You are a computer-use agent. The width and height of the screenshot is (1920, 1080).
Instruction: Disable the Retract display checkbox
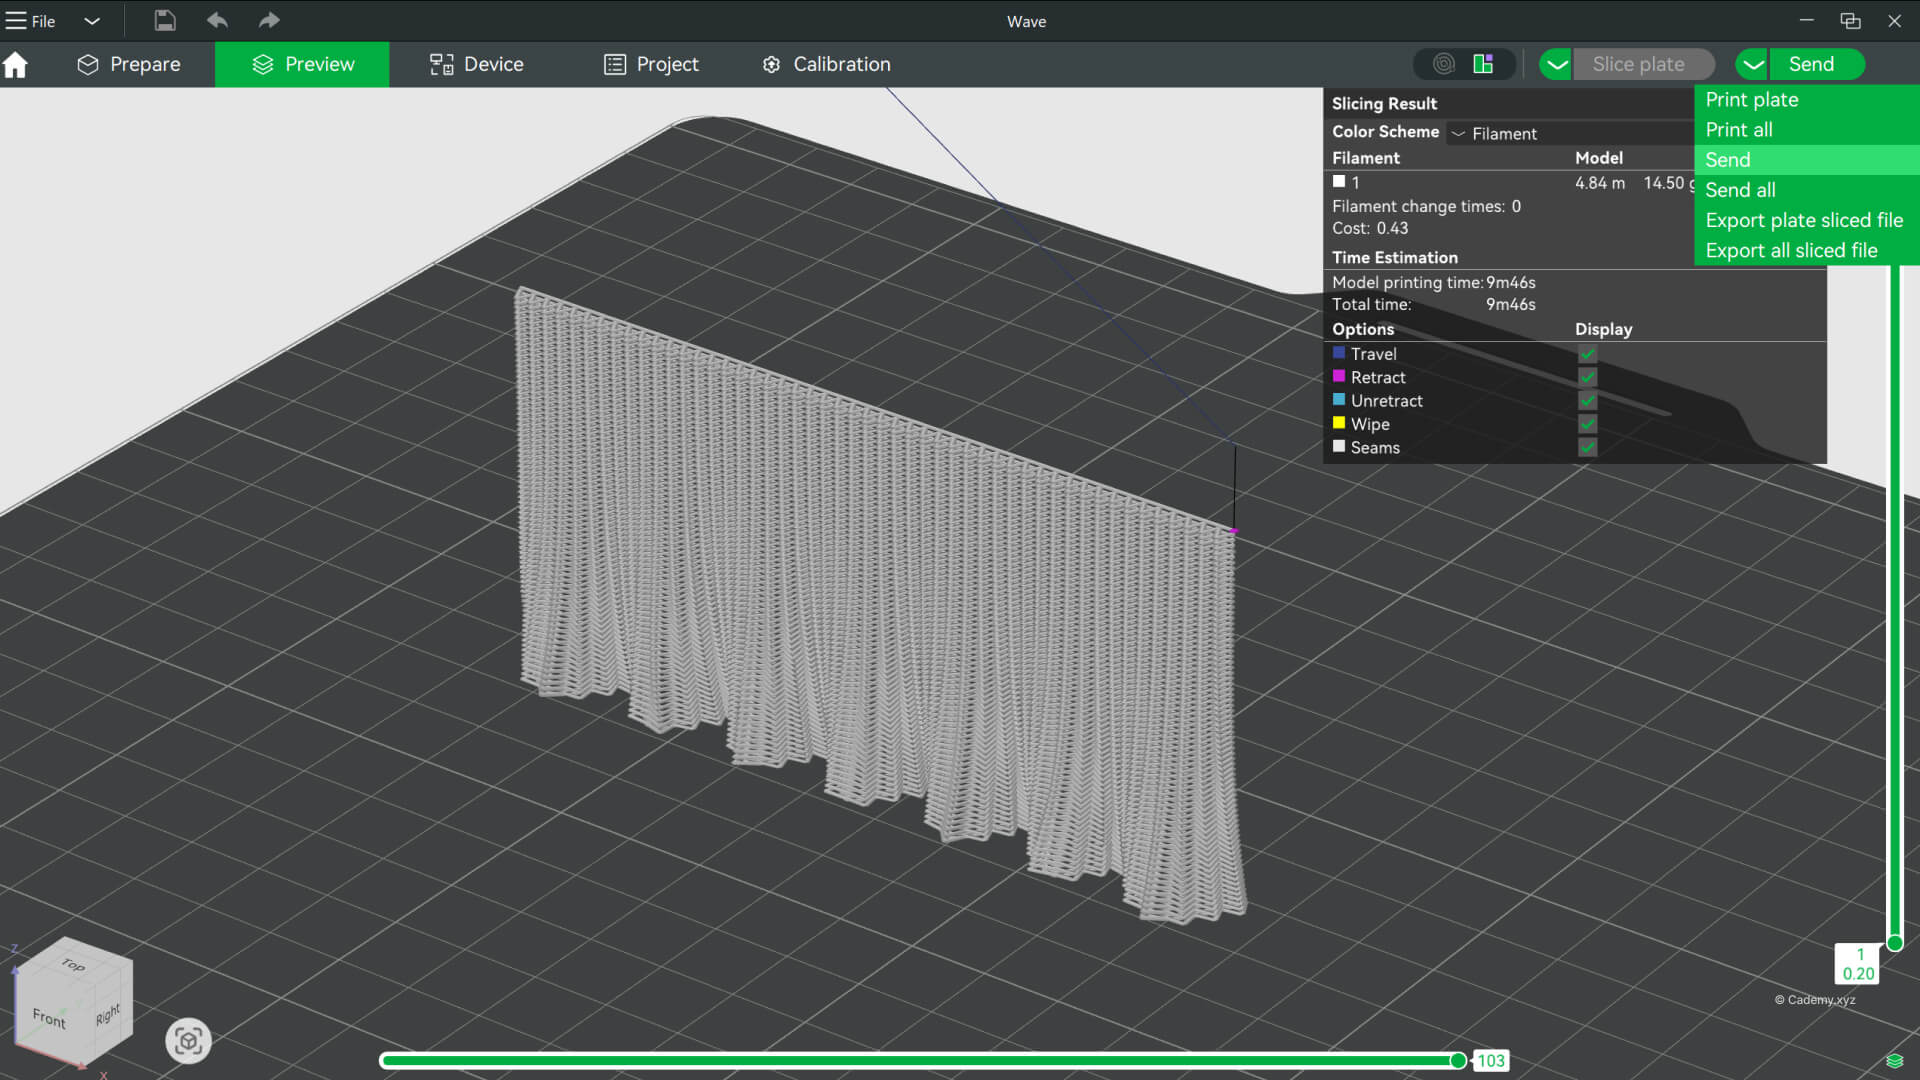[x=1587, y=377]
